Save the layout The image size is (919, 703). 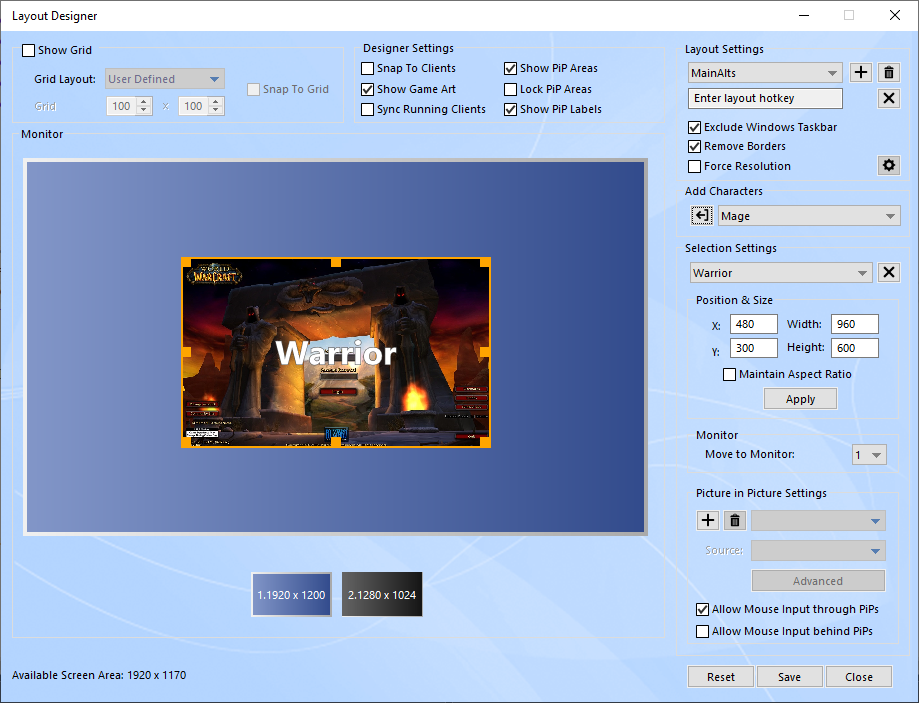(789, 677)
